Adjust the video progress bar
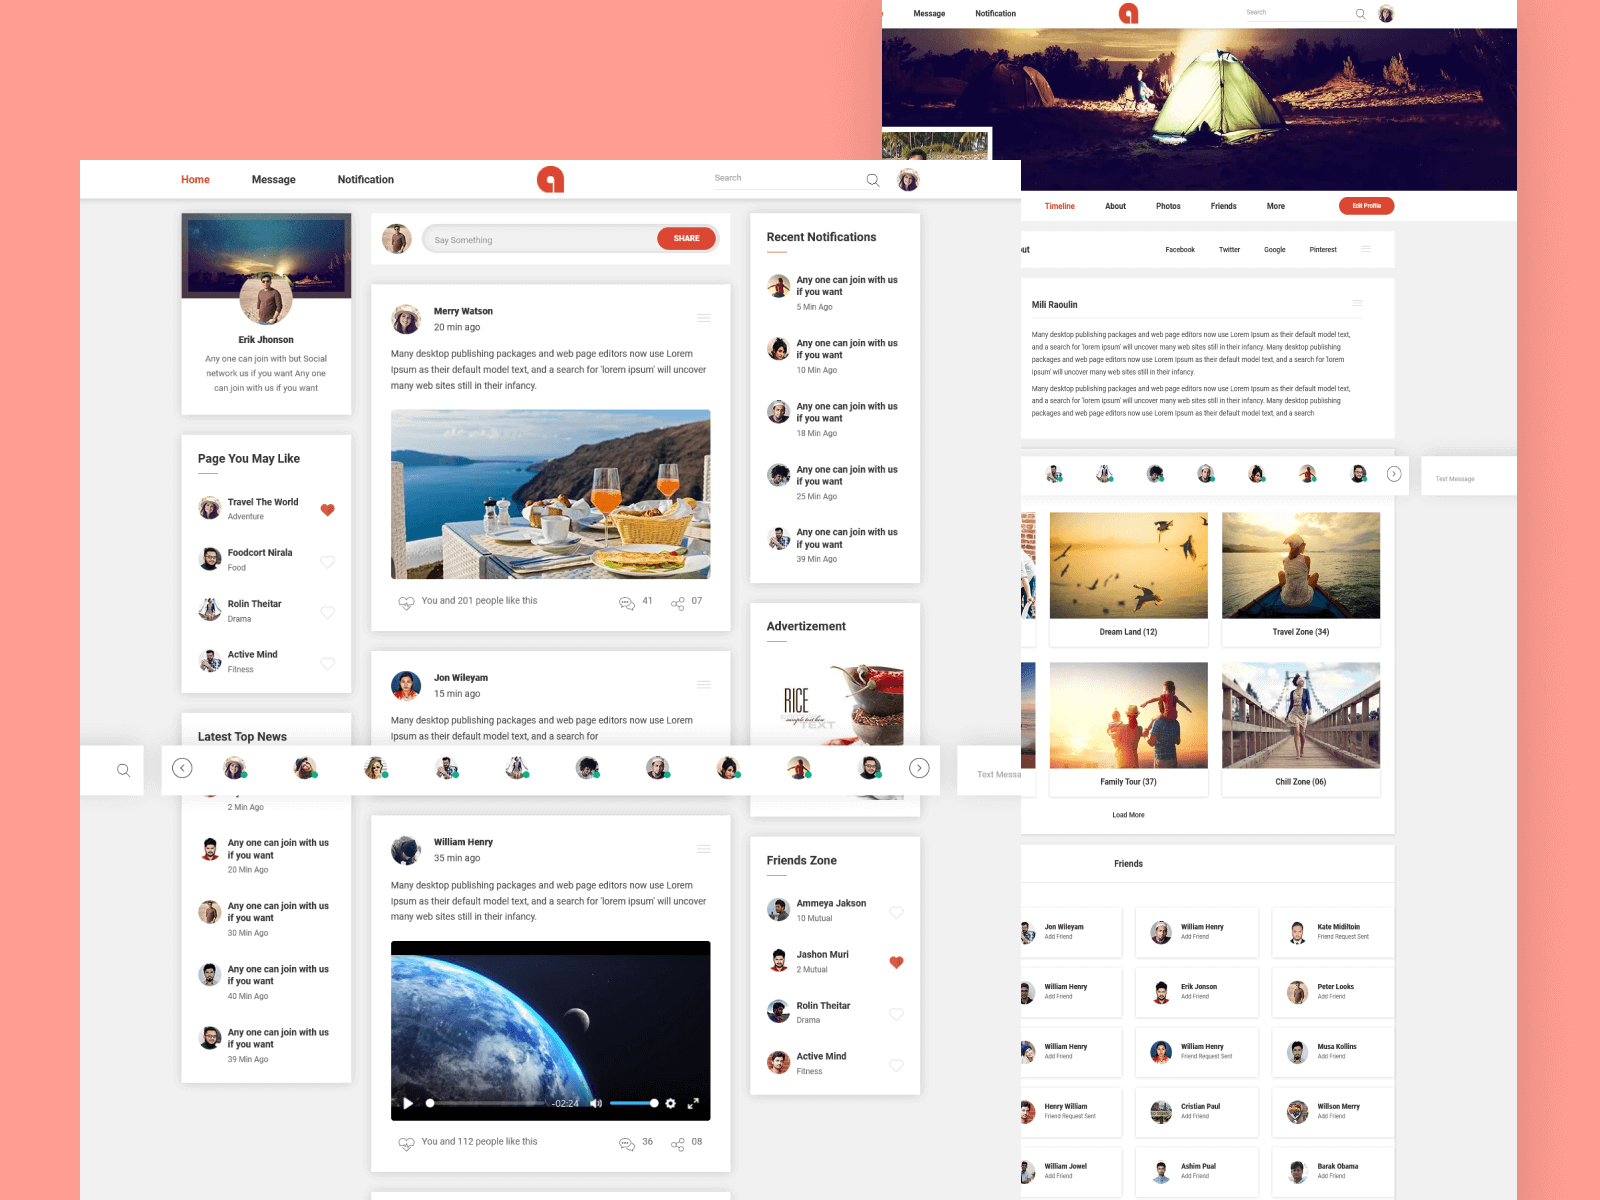1600x1200 pixels. click(487, 1104)
